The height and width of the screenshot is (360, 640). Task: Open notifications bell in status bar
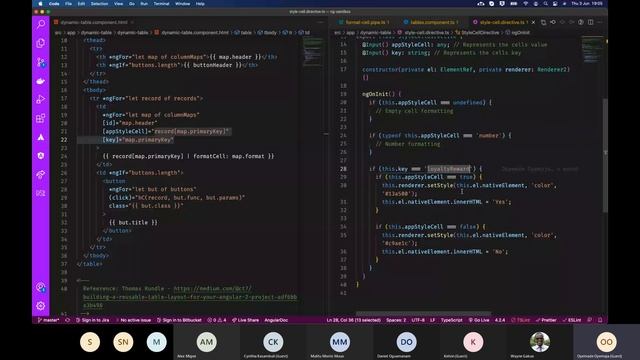[x=600, y=320]
